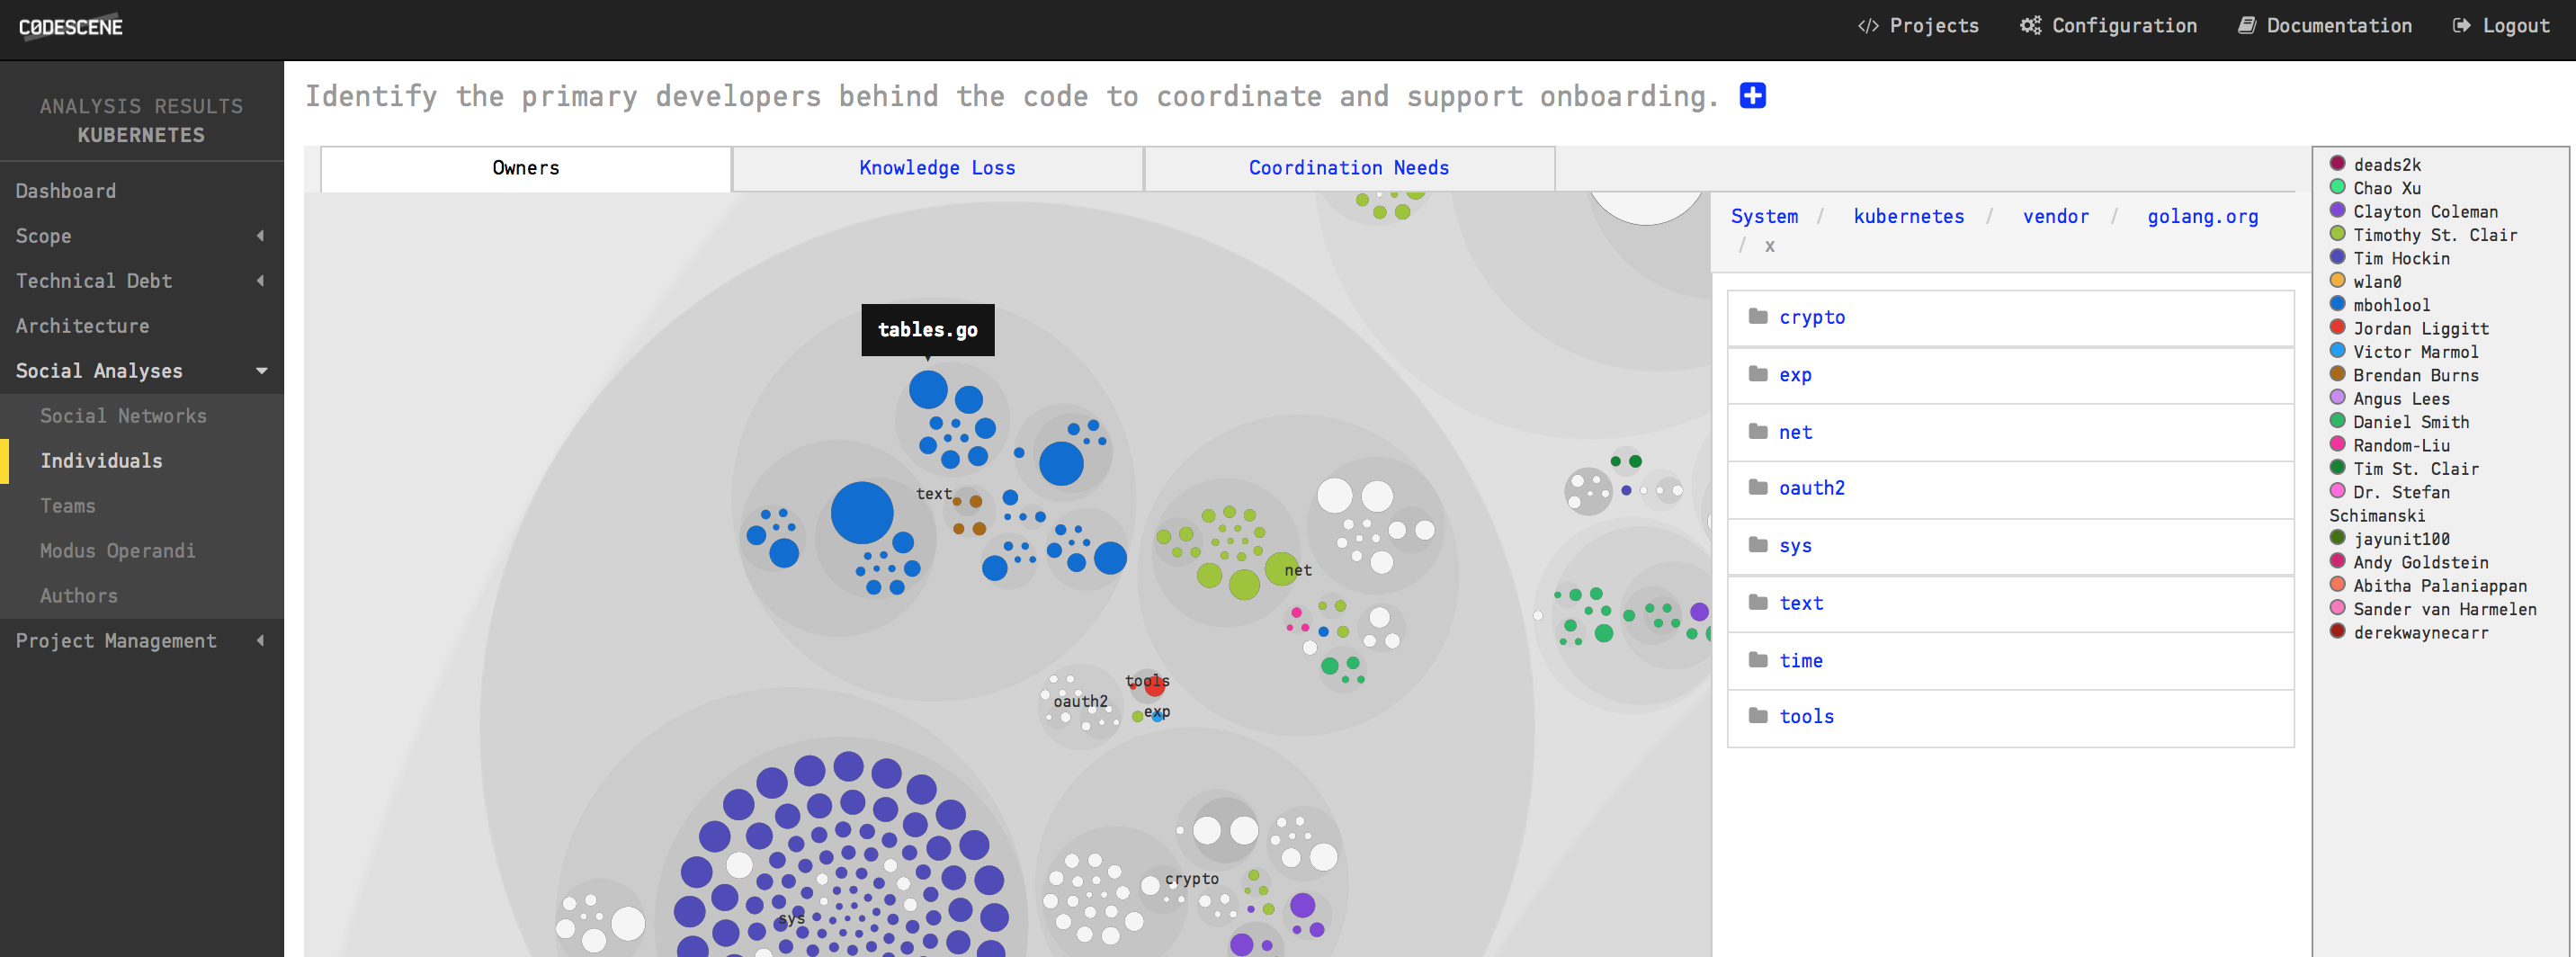Viewport: 2576px width, 957px height.
Task: Click the Logout arrow icon
Action: coord(2461,26)
